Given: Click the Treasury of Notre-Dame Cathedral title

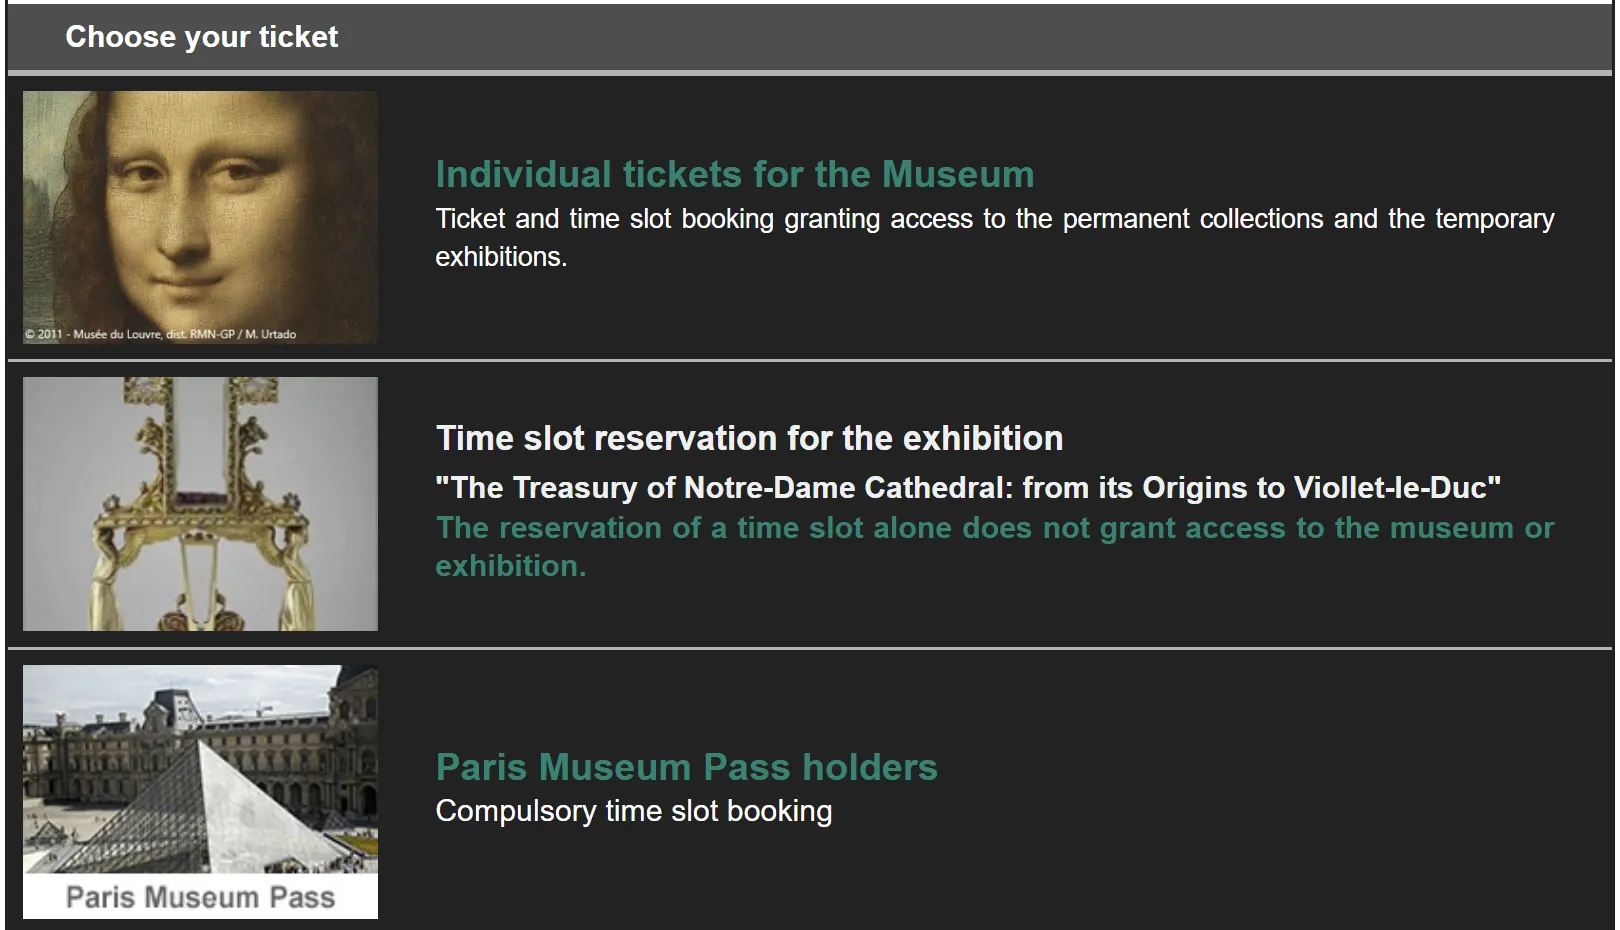Looking at the screenshot, I should [968, 488].
